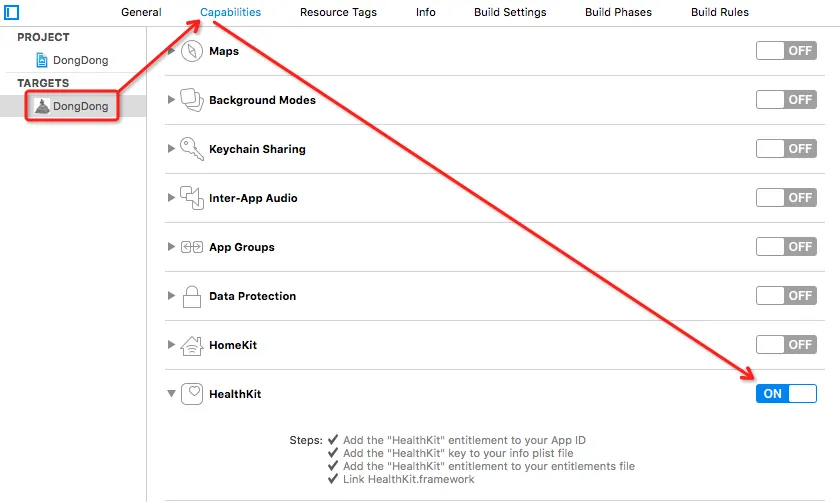This screenshot has width=840, height=502.
Task: Toggle the sidebar panel icon at top-left
Action: pos(12,13)
